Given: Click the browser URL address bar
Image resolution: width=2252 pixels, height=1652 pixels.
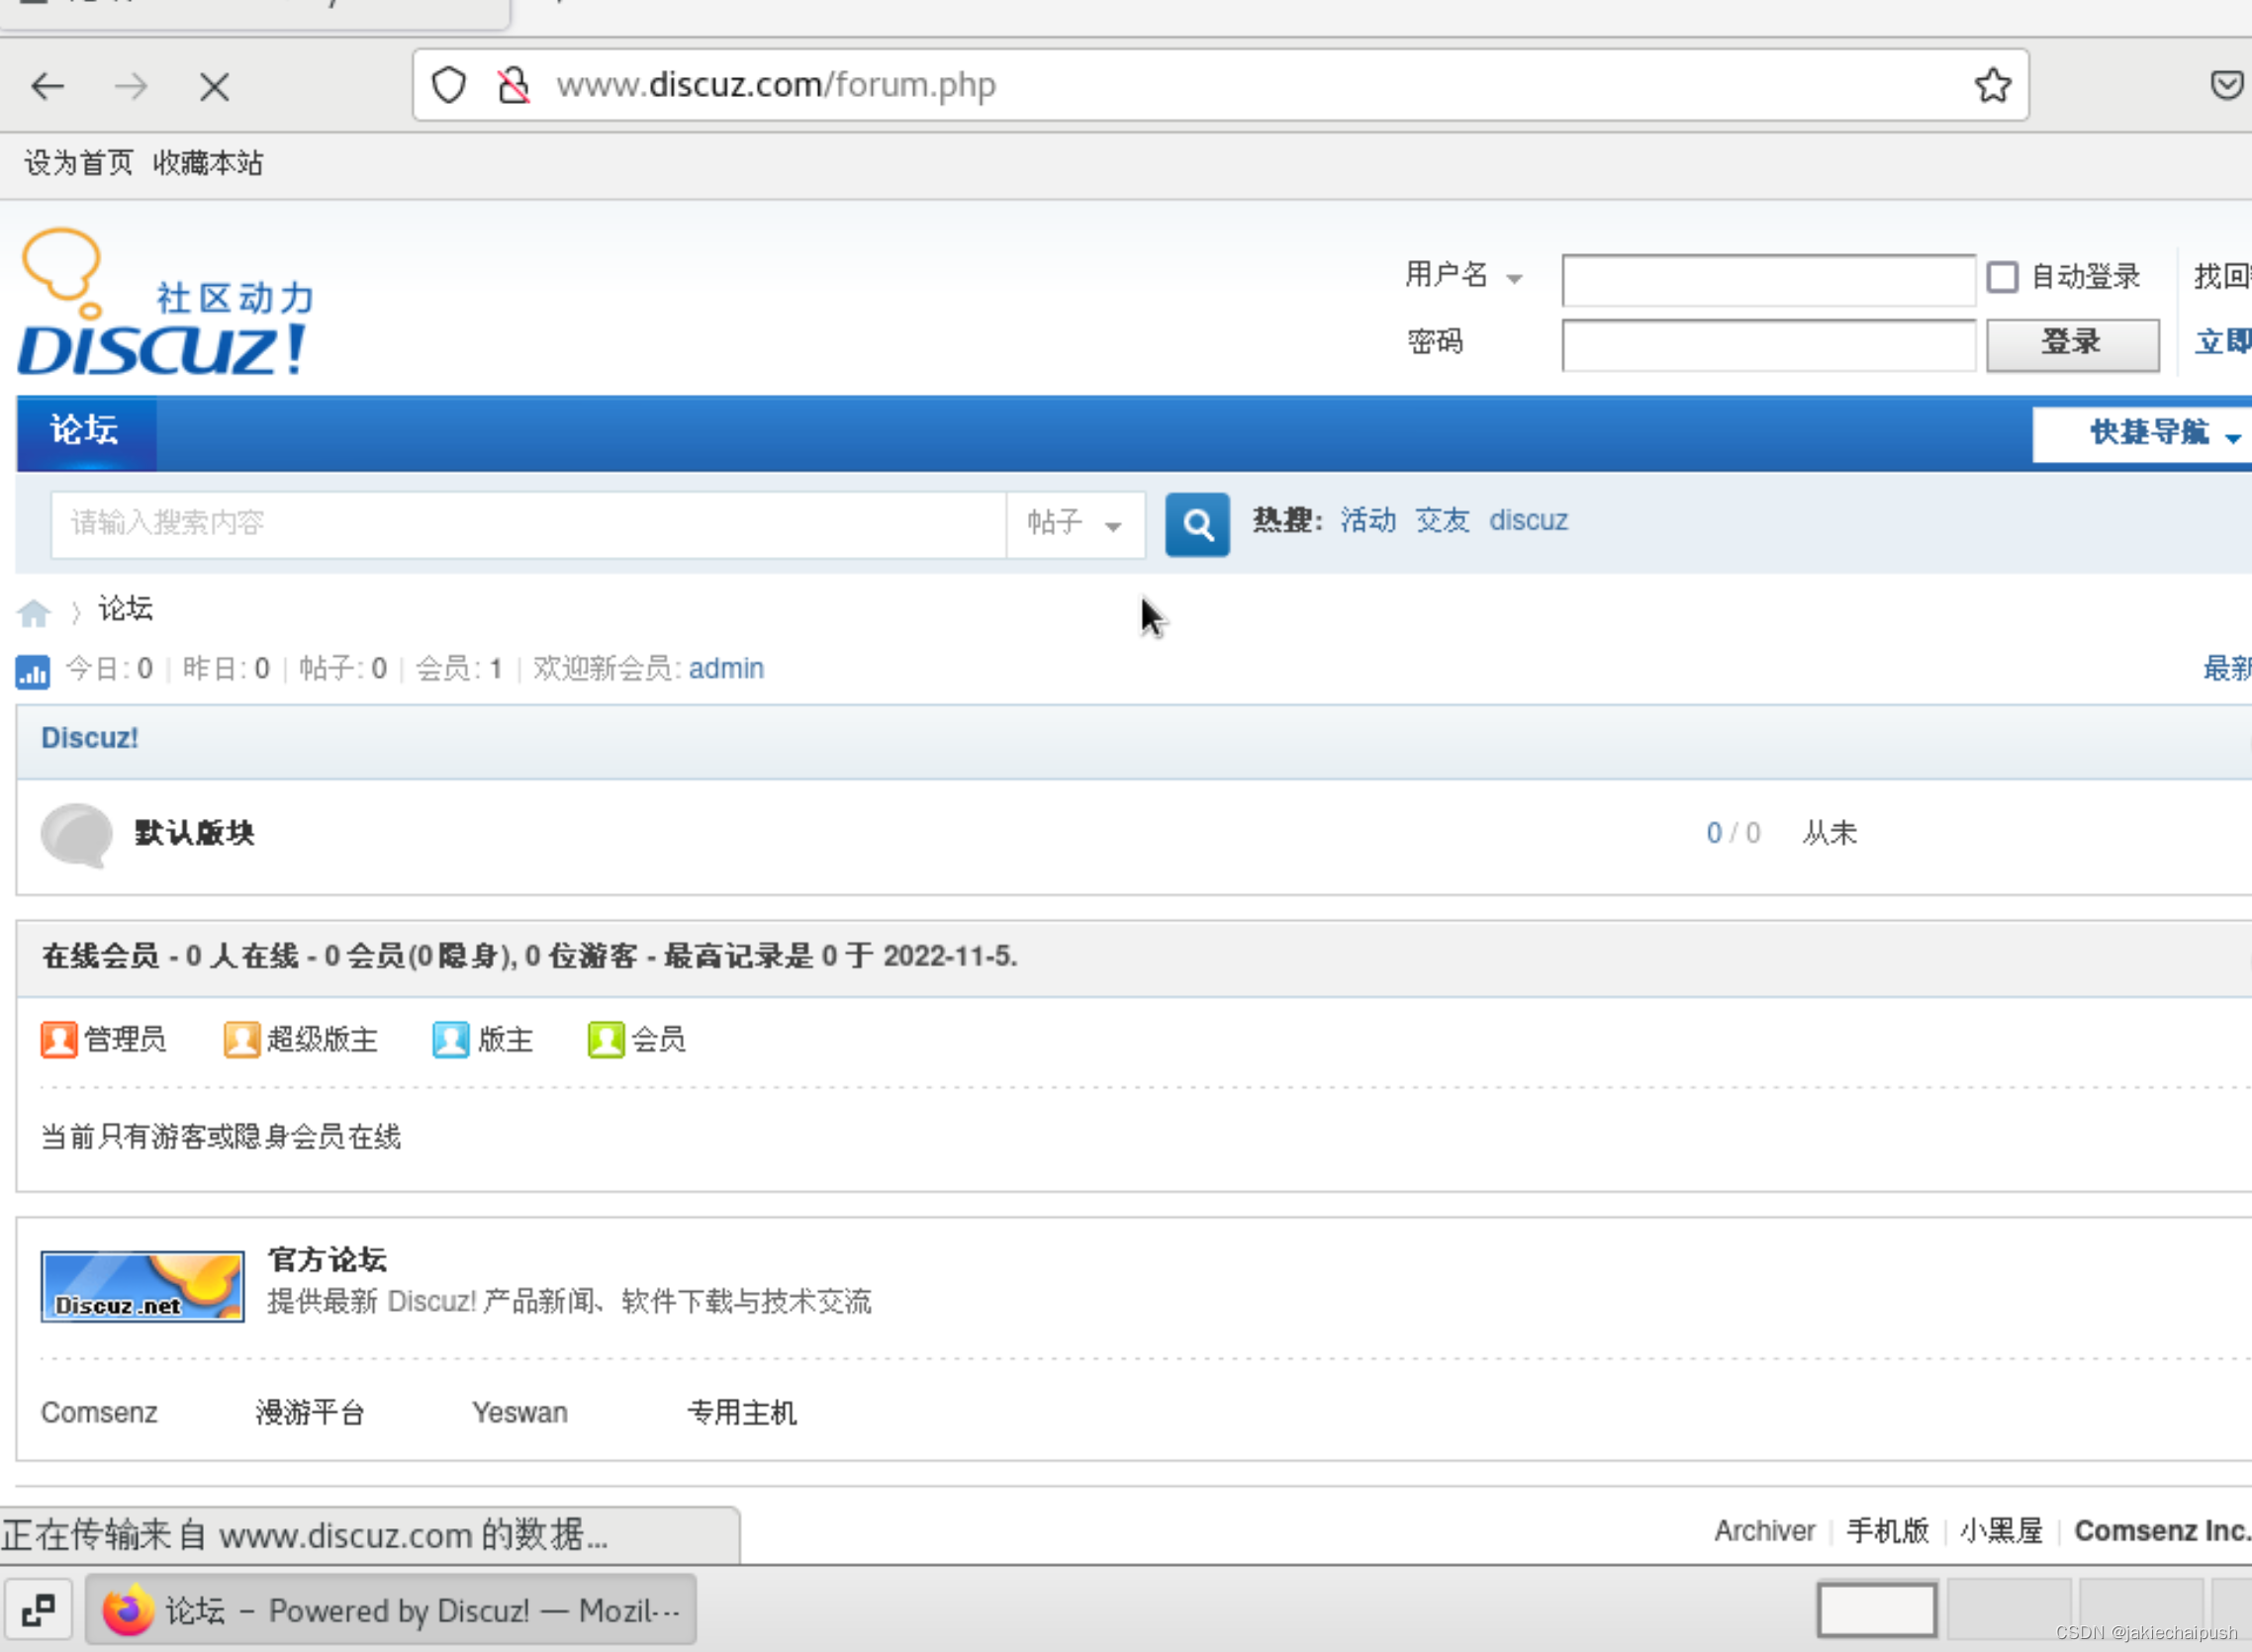Looking at the screenshot, I should [x=1220, y=85].
